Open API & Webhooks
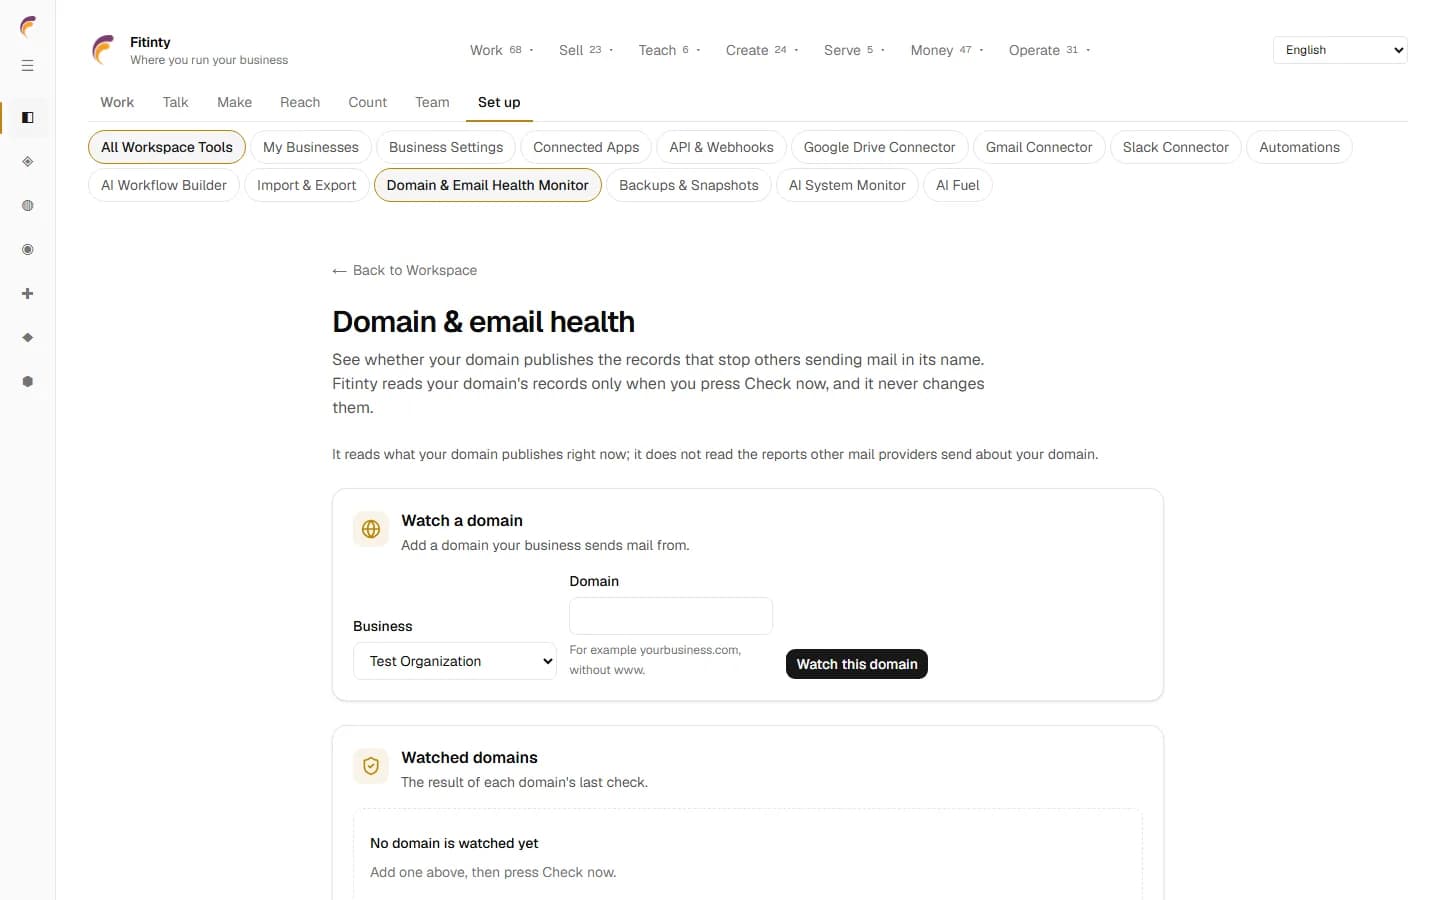Viewport: 1440px width, 900px height. click(x=721, y=147)
